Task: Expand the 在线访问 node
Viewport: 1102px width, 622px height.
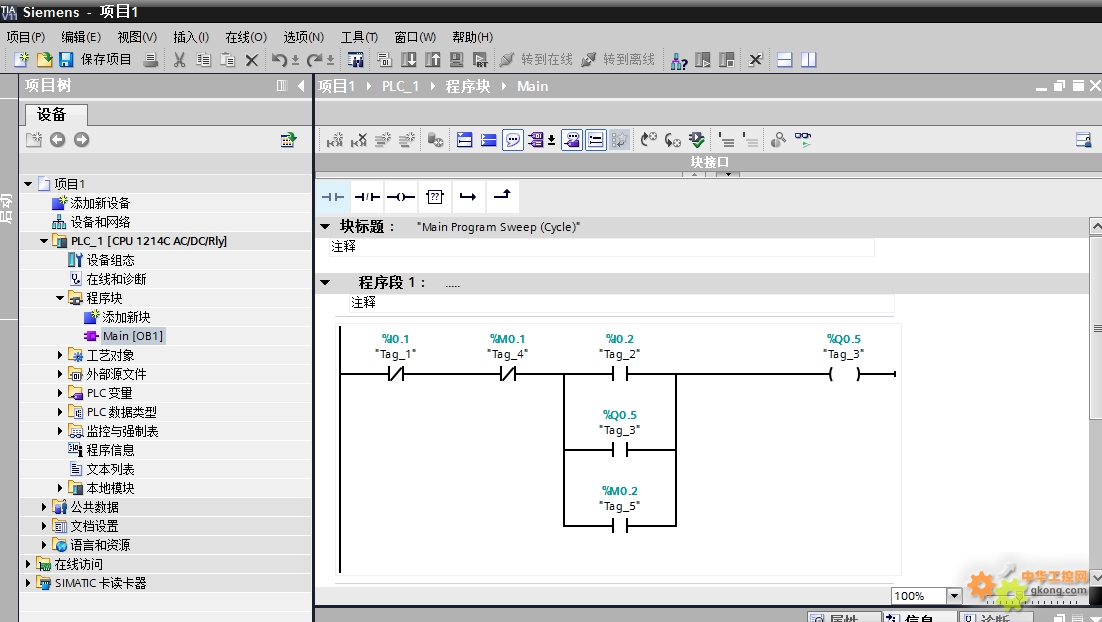Action: (28, 564)
